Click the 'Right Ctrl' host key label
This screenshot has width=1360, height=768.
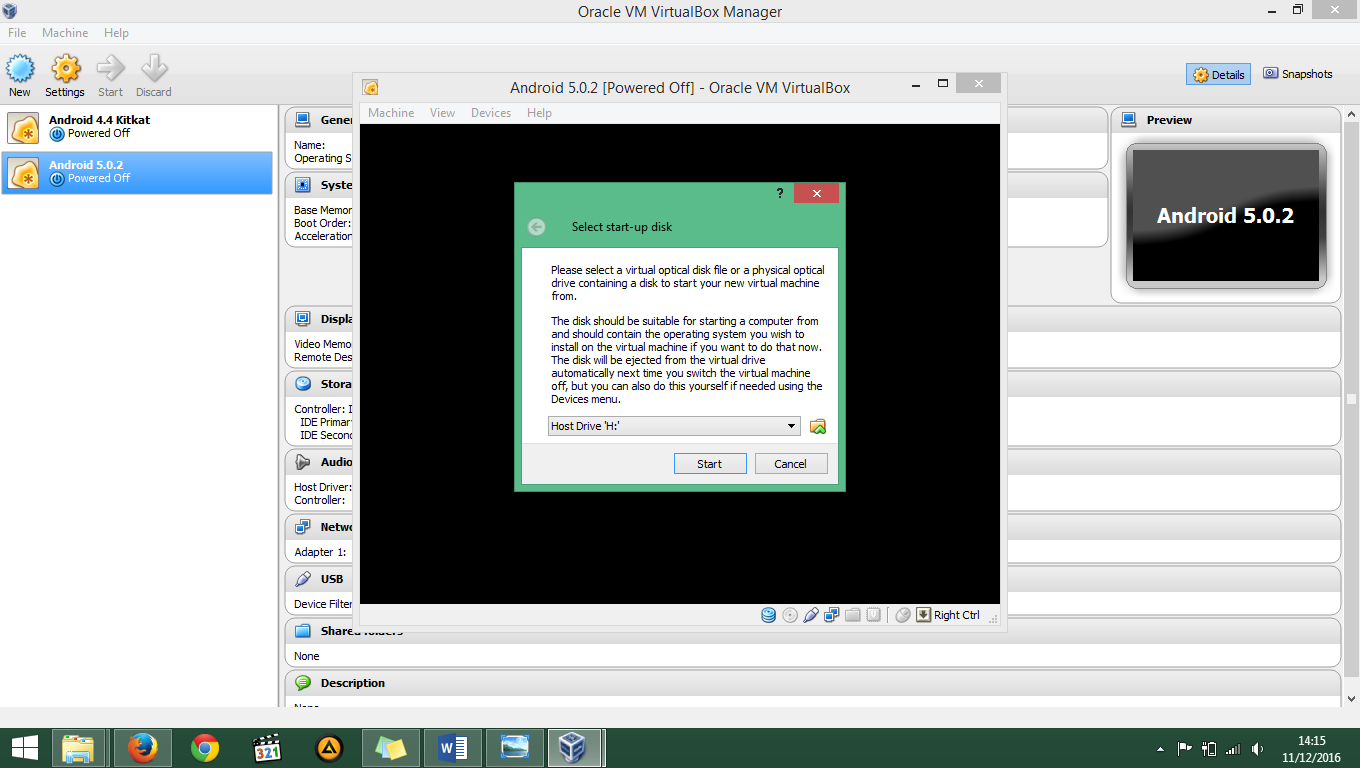point(957,615)
